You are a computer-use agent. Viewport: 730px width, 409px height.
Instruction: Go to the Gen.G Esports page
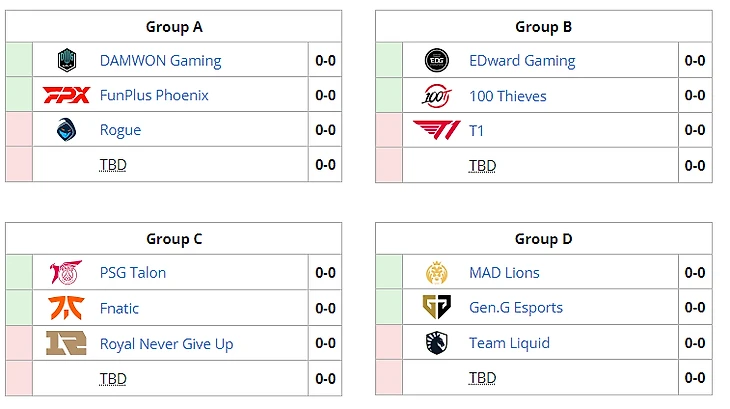[x=516, y=308]
